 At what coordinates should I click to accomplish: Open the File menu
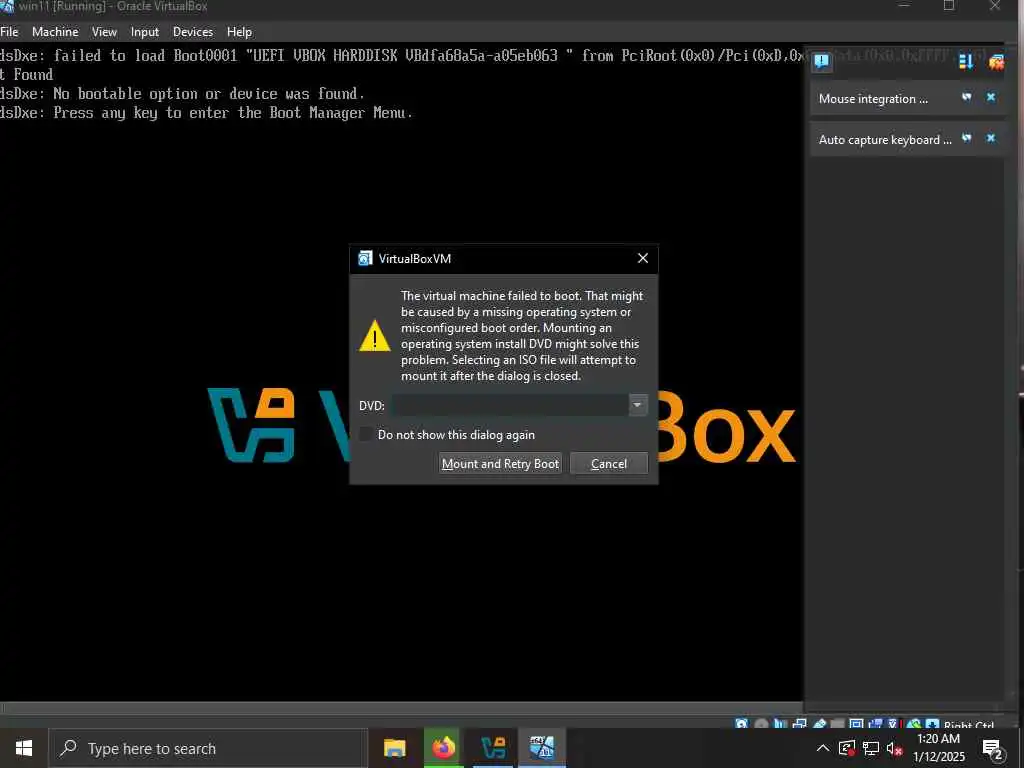point(9,31)
